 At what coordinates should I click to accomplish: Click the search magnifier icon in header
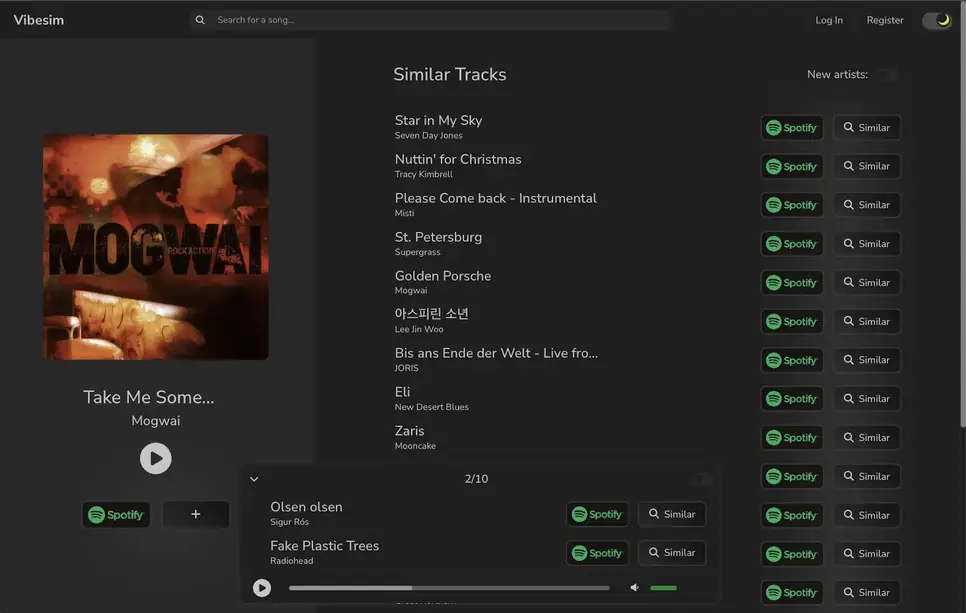point(200,20)
